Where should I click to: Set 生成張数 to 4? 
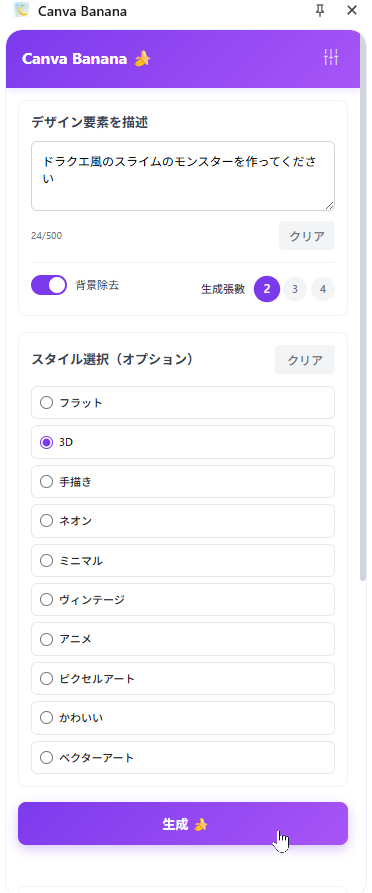tap(323, 289)
